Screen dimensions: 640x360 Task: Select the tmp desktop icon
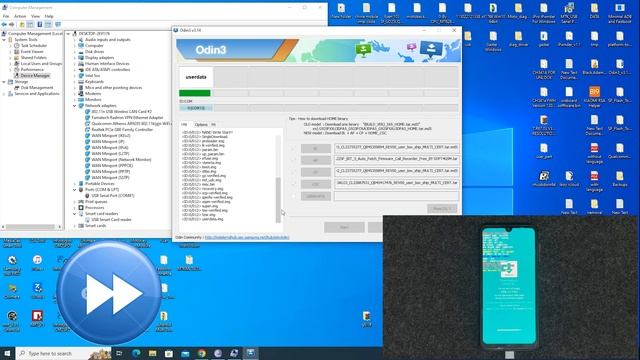pyautogui.click(x=594, y=39)
